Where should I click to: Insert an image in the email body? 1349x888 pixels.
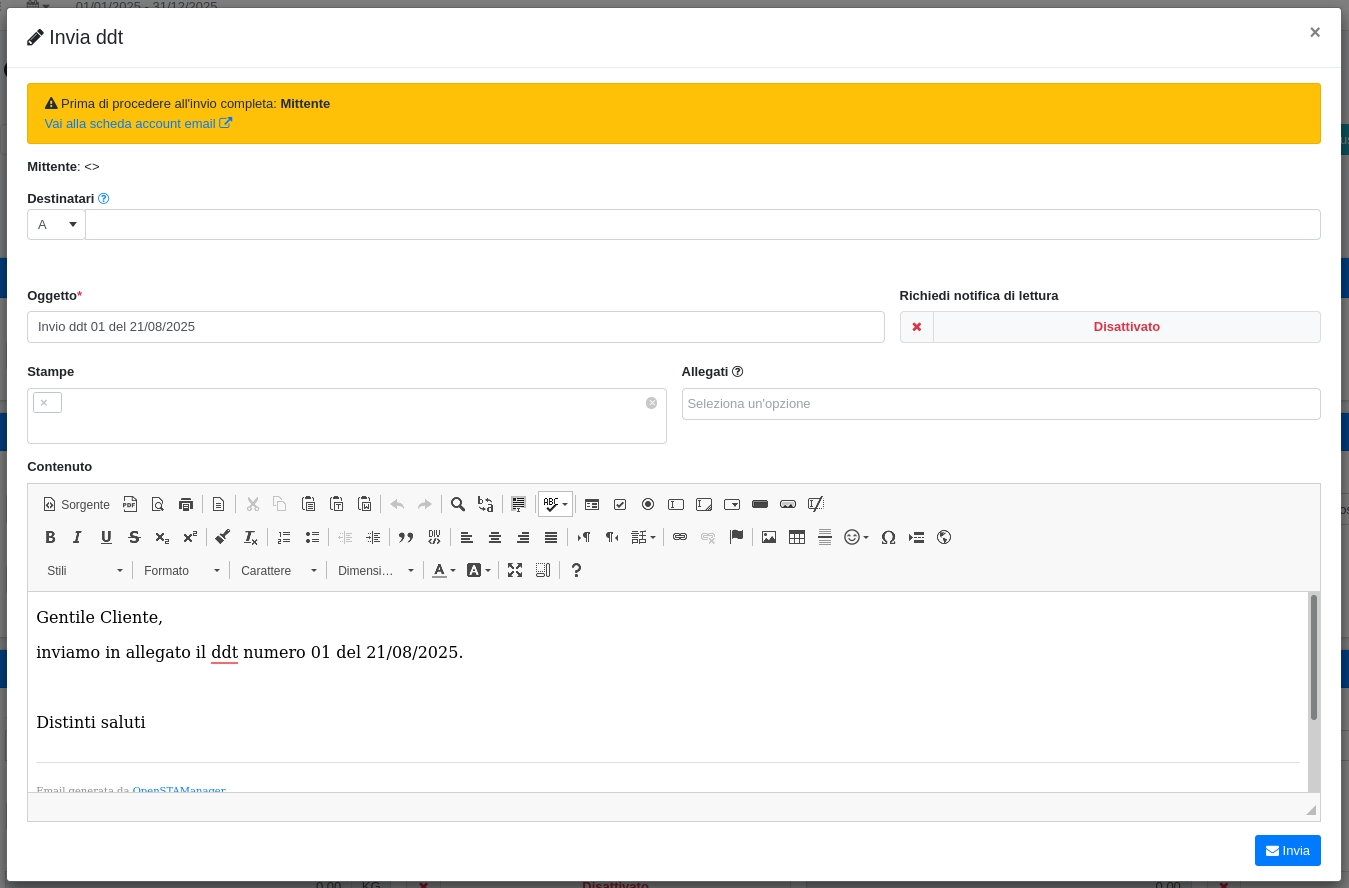click(x=769, y=537)
